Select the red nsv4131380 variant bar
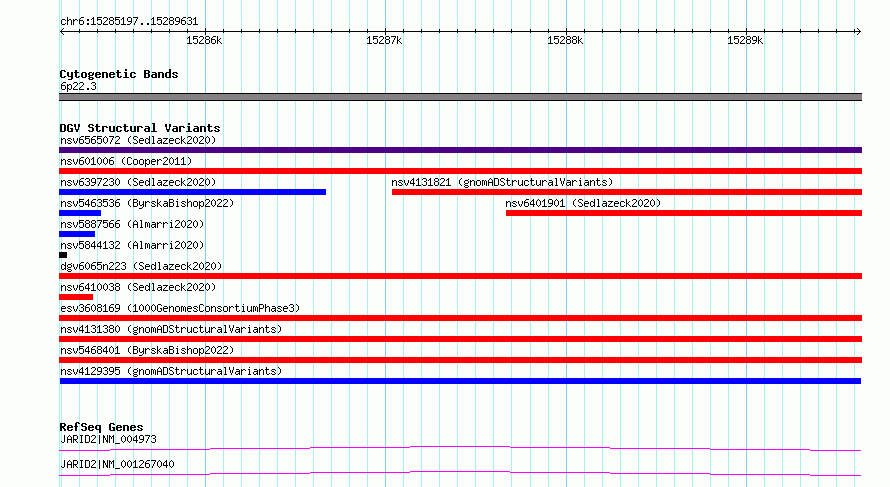Image resolution: width=890 pixels, height=487 pixels. [460, 339]
